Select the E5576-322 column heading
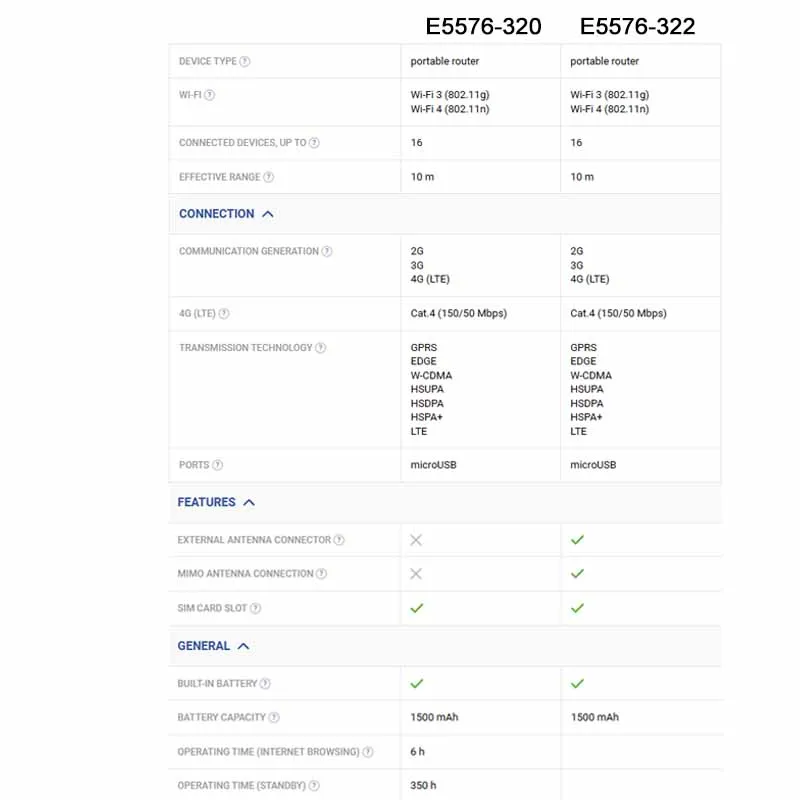 (637, 26)
